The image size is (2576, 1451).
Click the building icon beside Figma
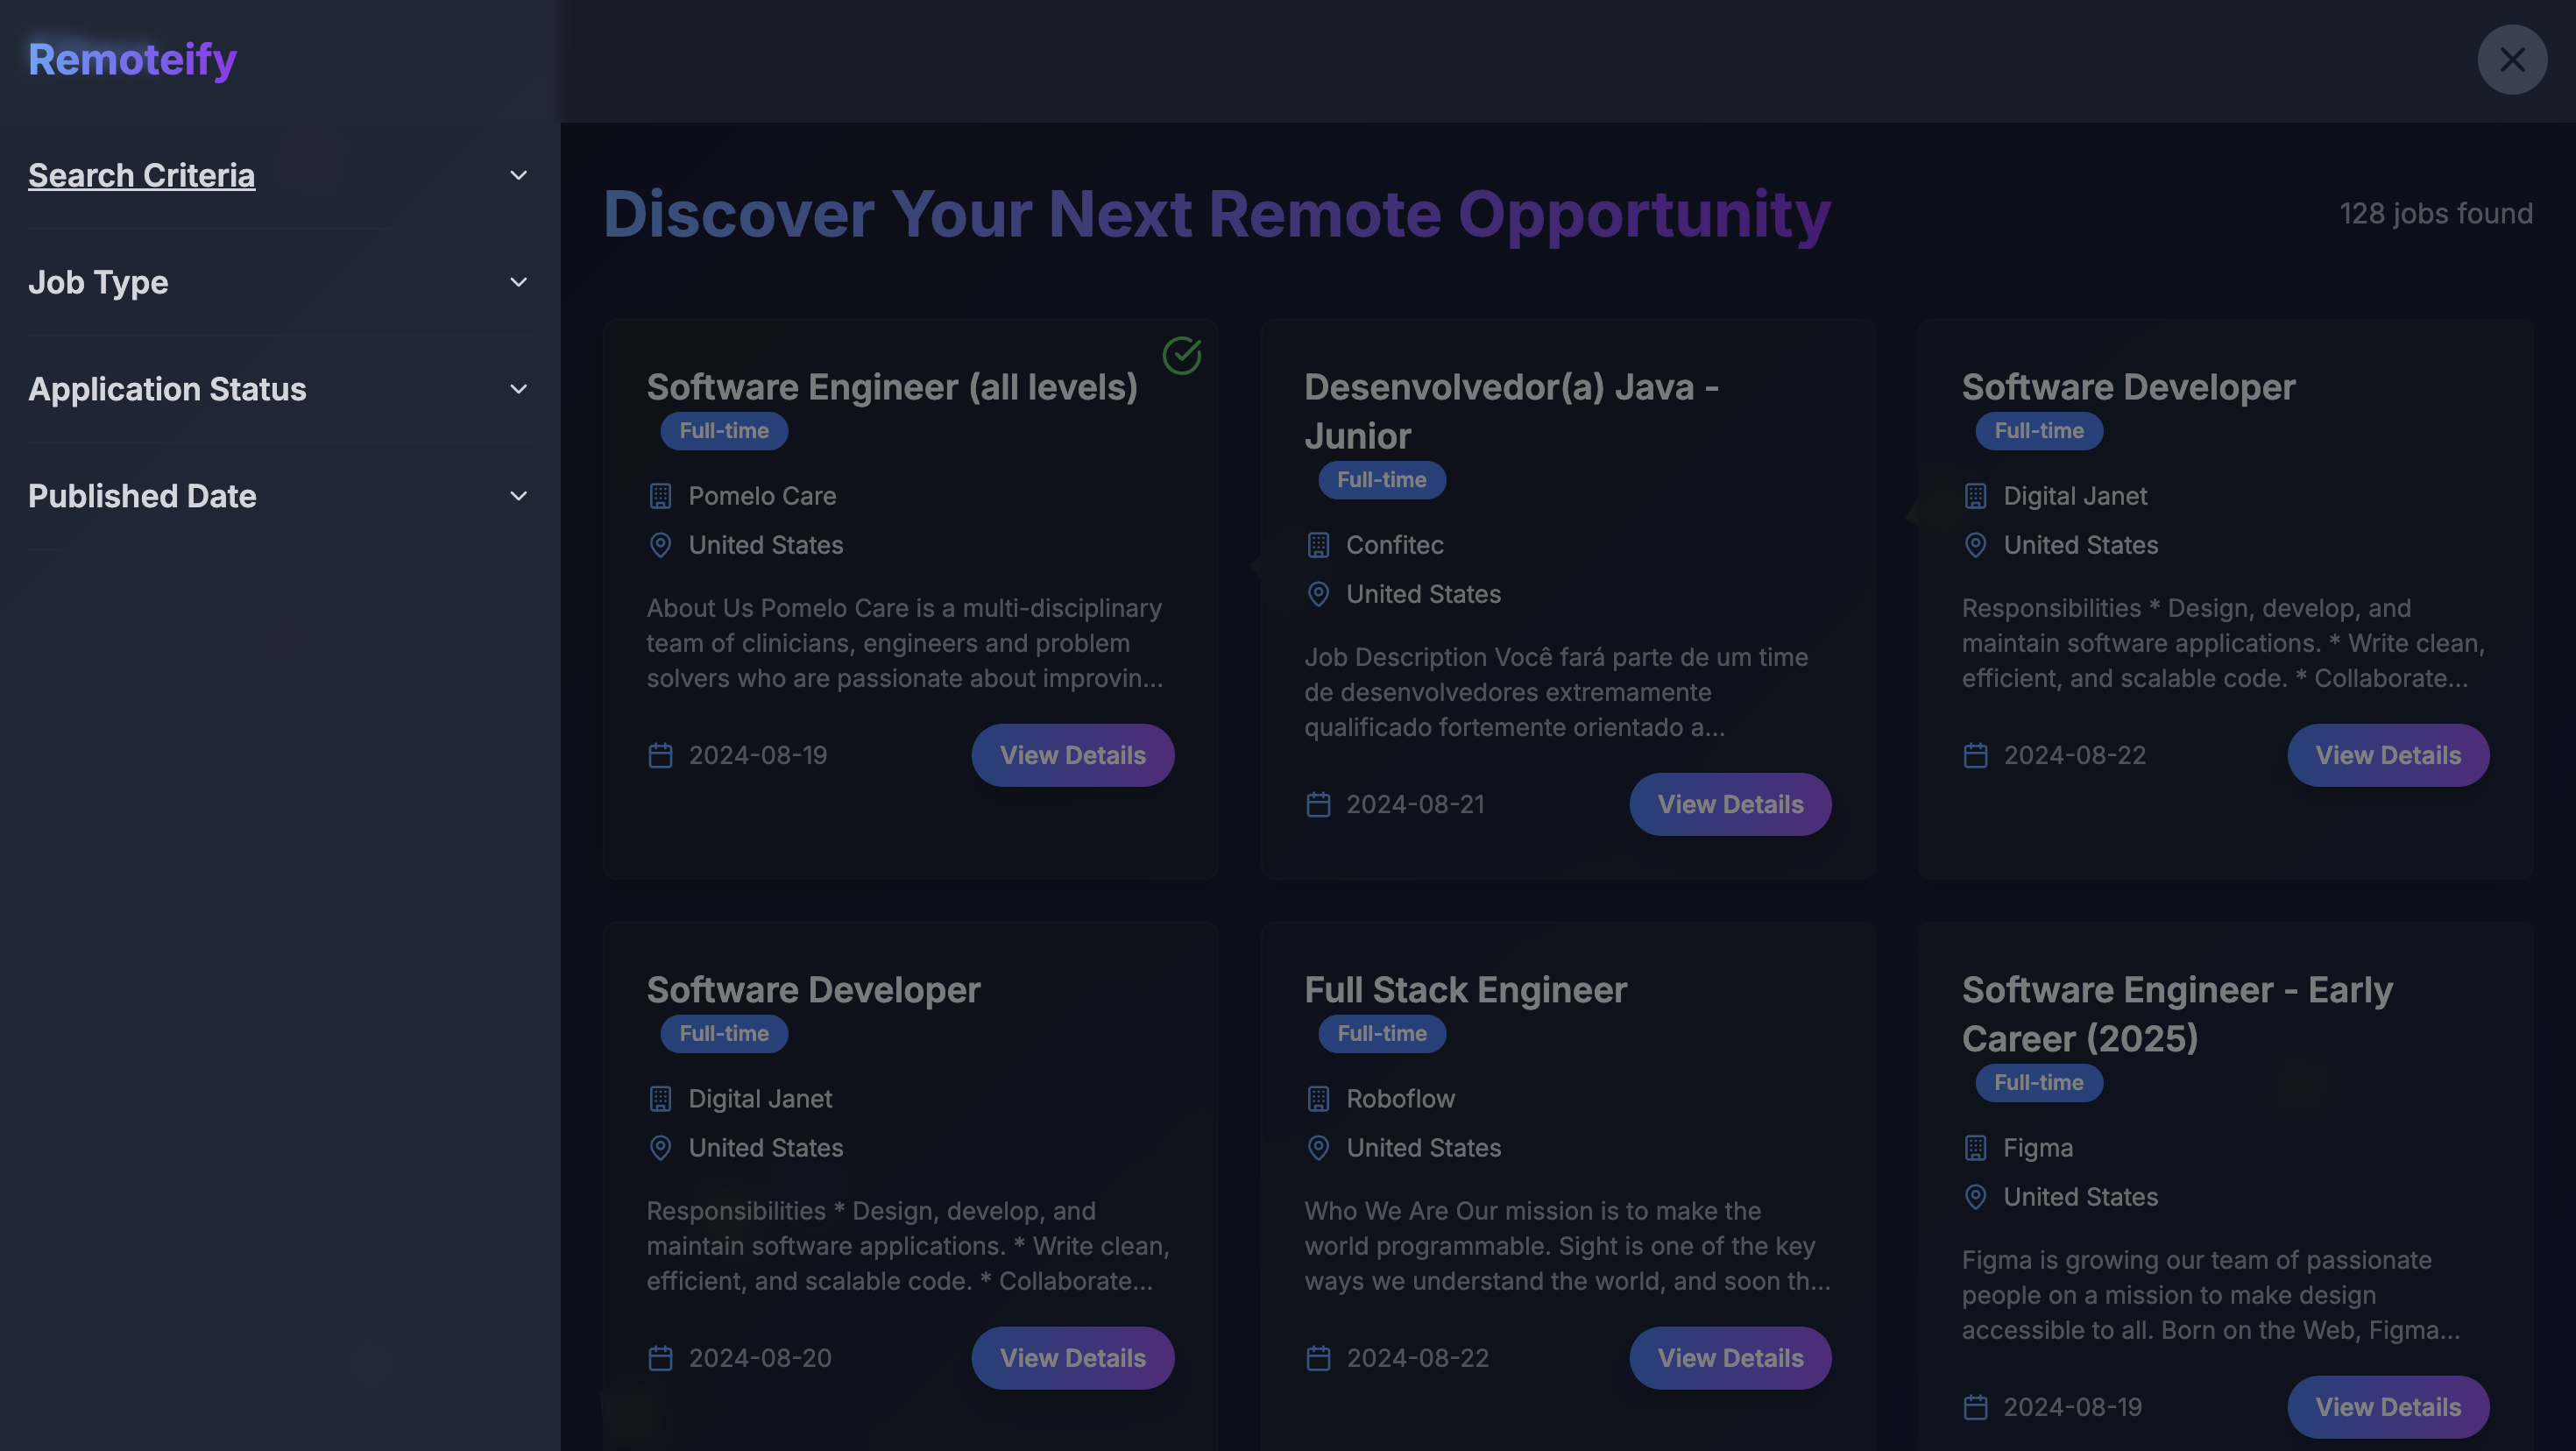(1975, 1148)
